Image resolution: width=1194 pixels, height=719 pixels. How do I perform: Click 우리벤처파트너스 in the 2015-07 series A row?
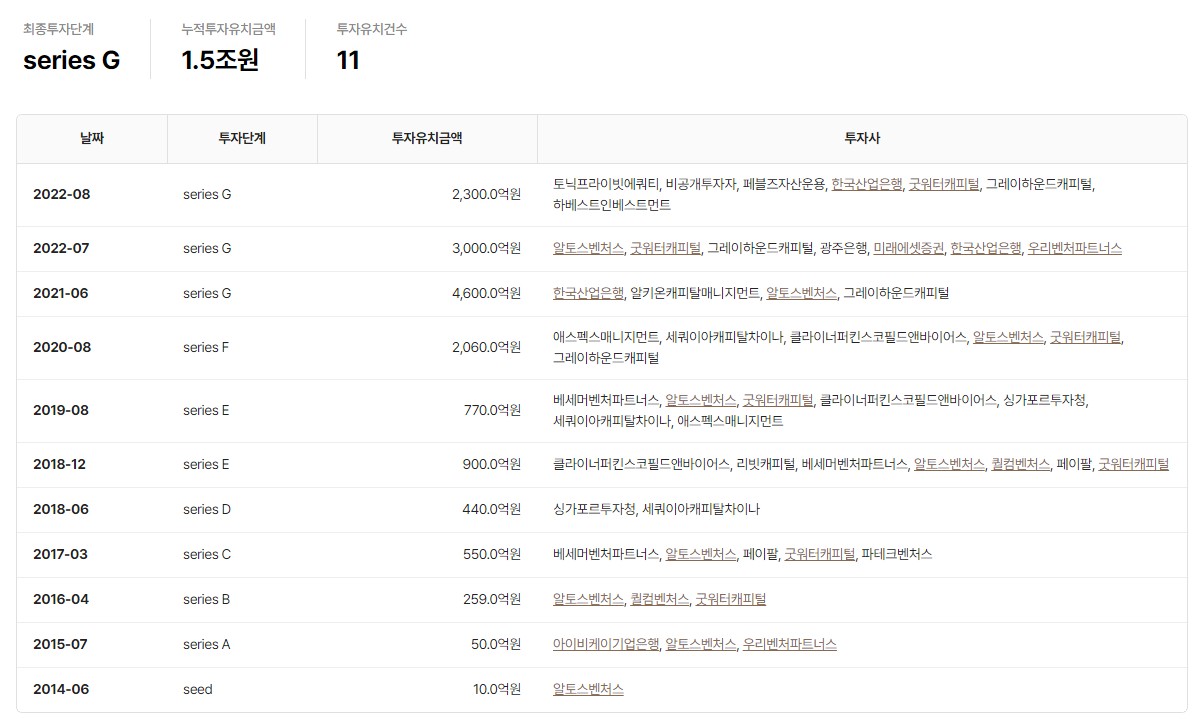pos(789,644)
